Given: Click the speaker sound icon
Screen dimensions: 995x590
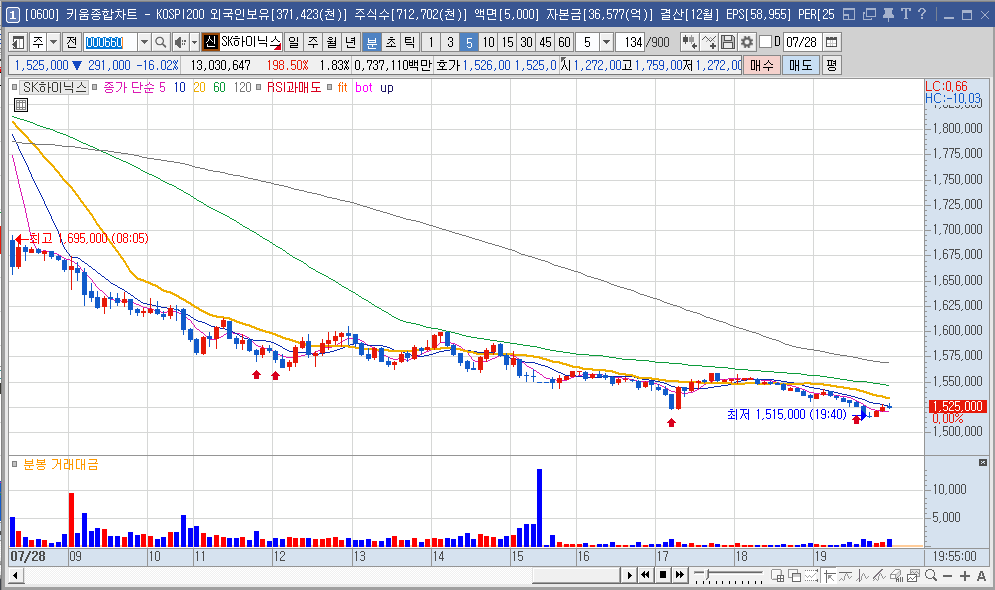Looking at the screenshot, I should [x=180, y=43].
